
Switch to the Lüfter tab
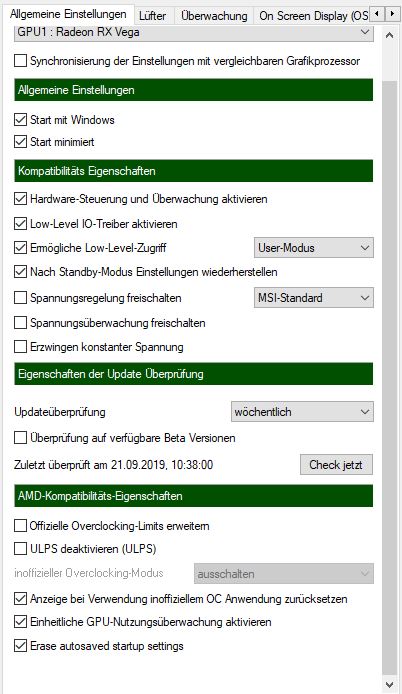coord(152,16)
